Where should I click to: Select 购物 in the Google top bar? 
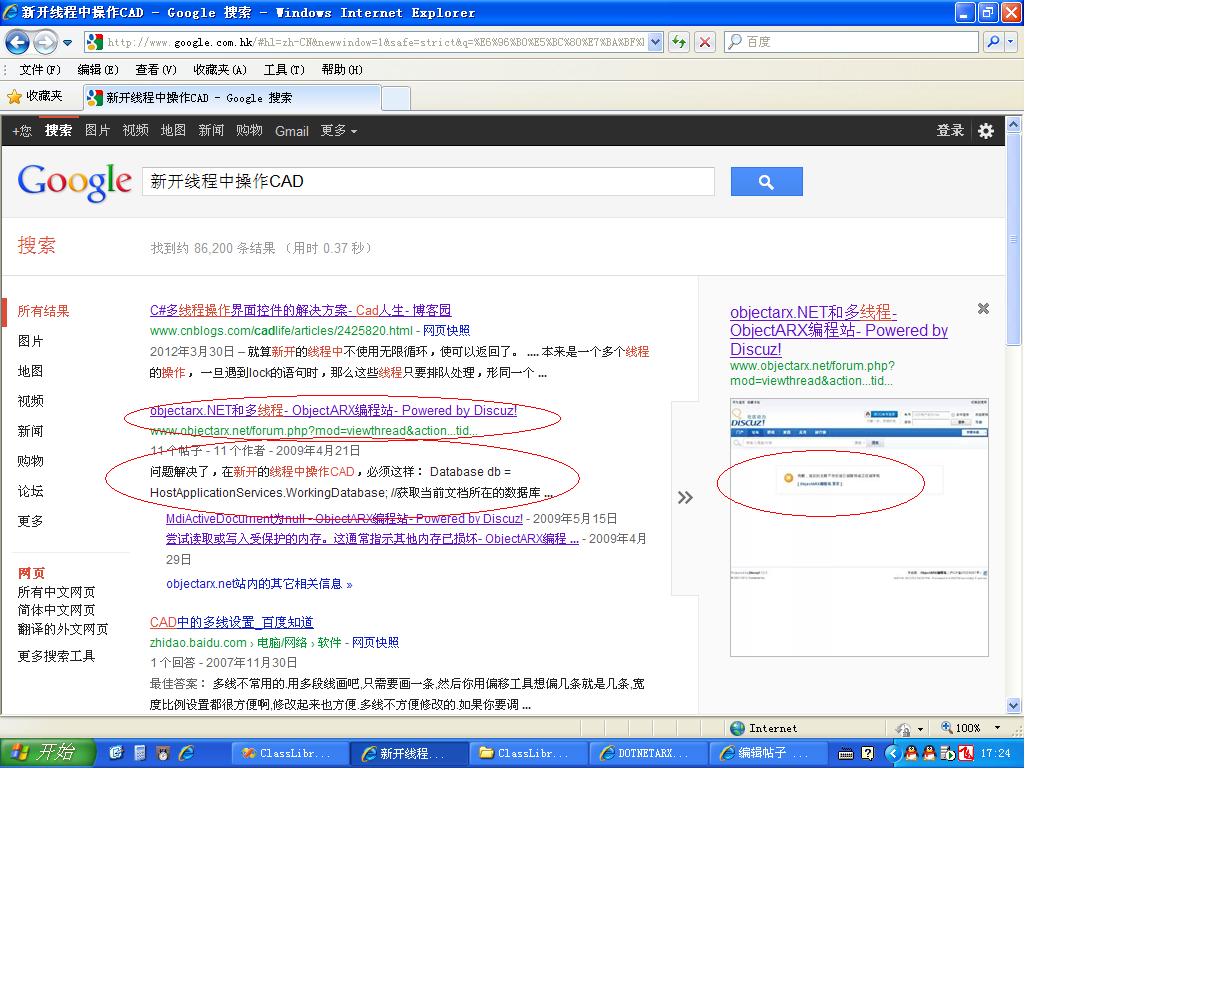click(249, 131)
